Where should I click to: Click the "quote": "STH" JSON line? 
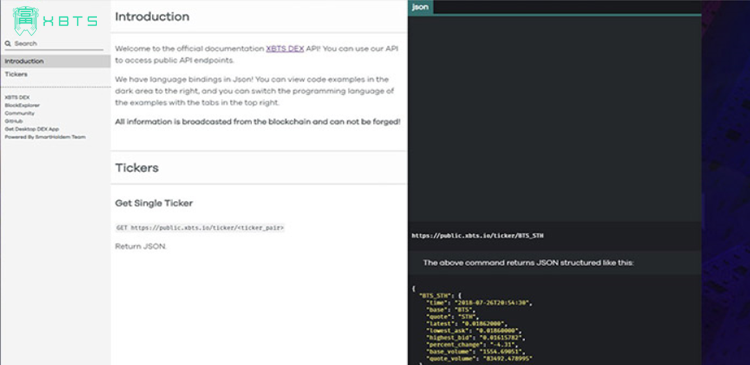[452, 317]
